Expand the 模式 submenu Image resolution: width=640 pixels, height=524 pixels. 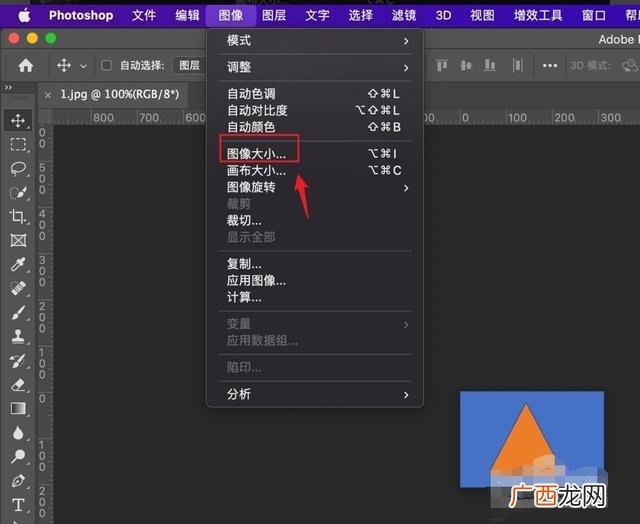coord(315,40)
